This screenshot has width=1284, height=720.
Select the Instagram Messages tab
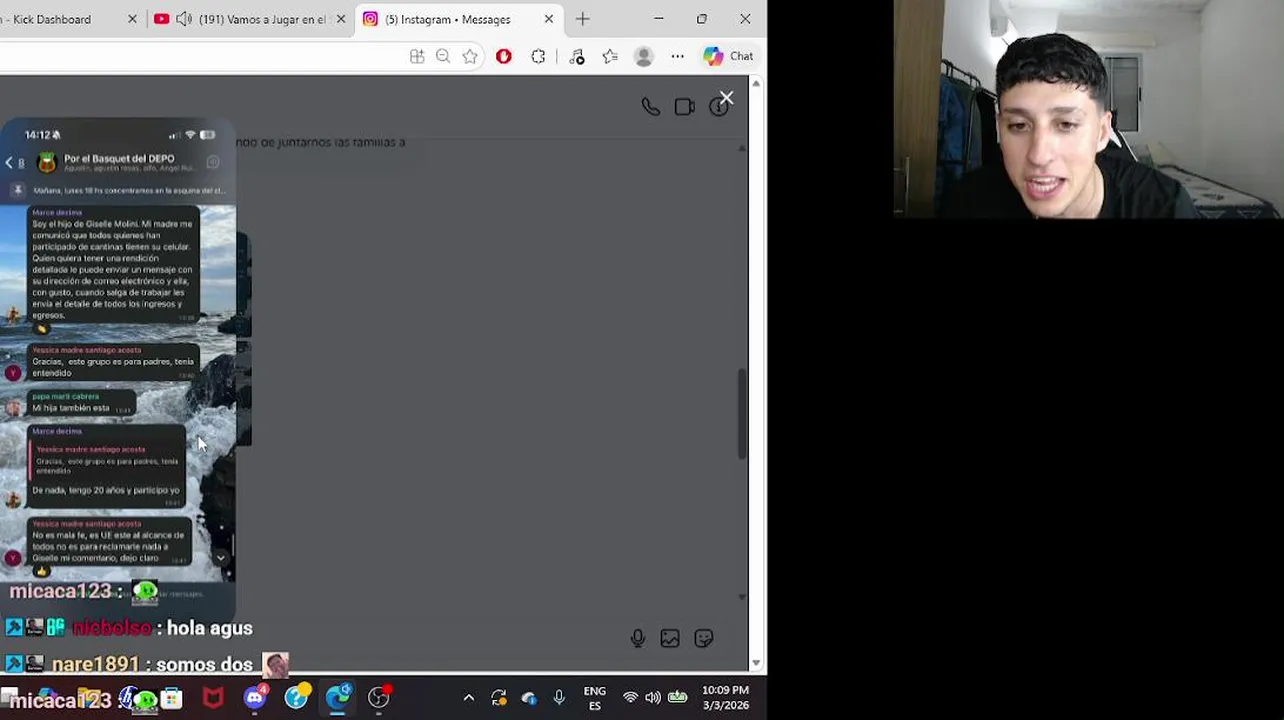tap(459, 19)
